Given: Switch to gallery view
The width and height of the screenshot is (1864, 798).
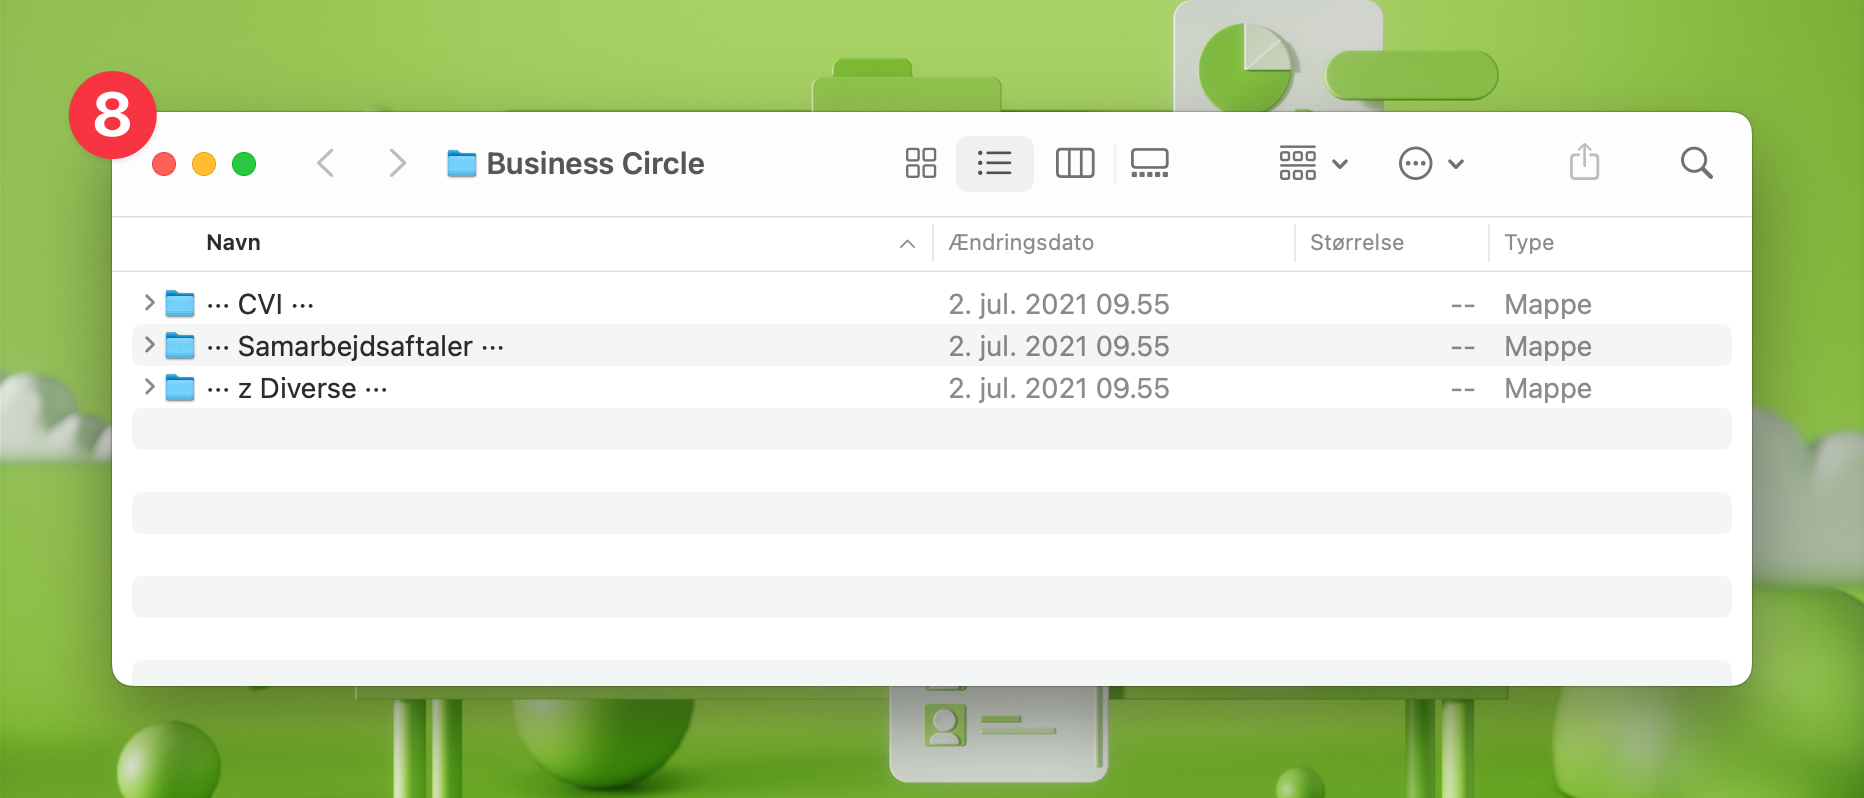Looking at the screenshot, I should pos(1149,163).
